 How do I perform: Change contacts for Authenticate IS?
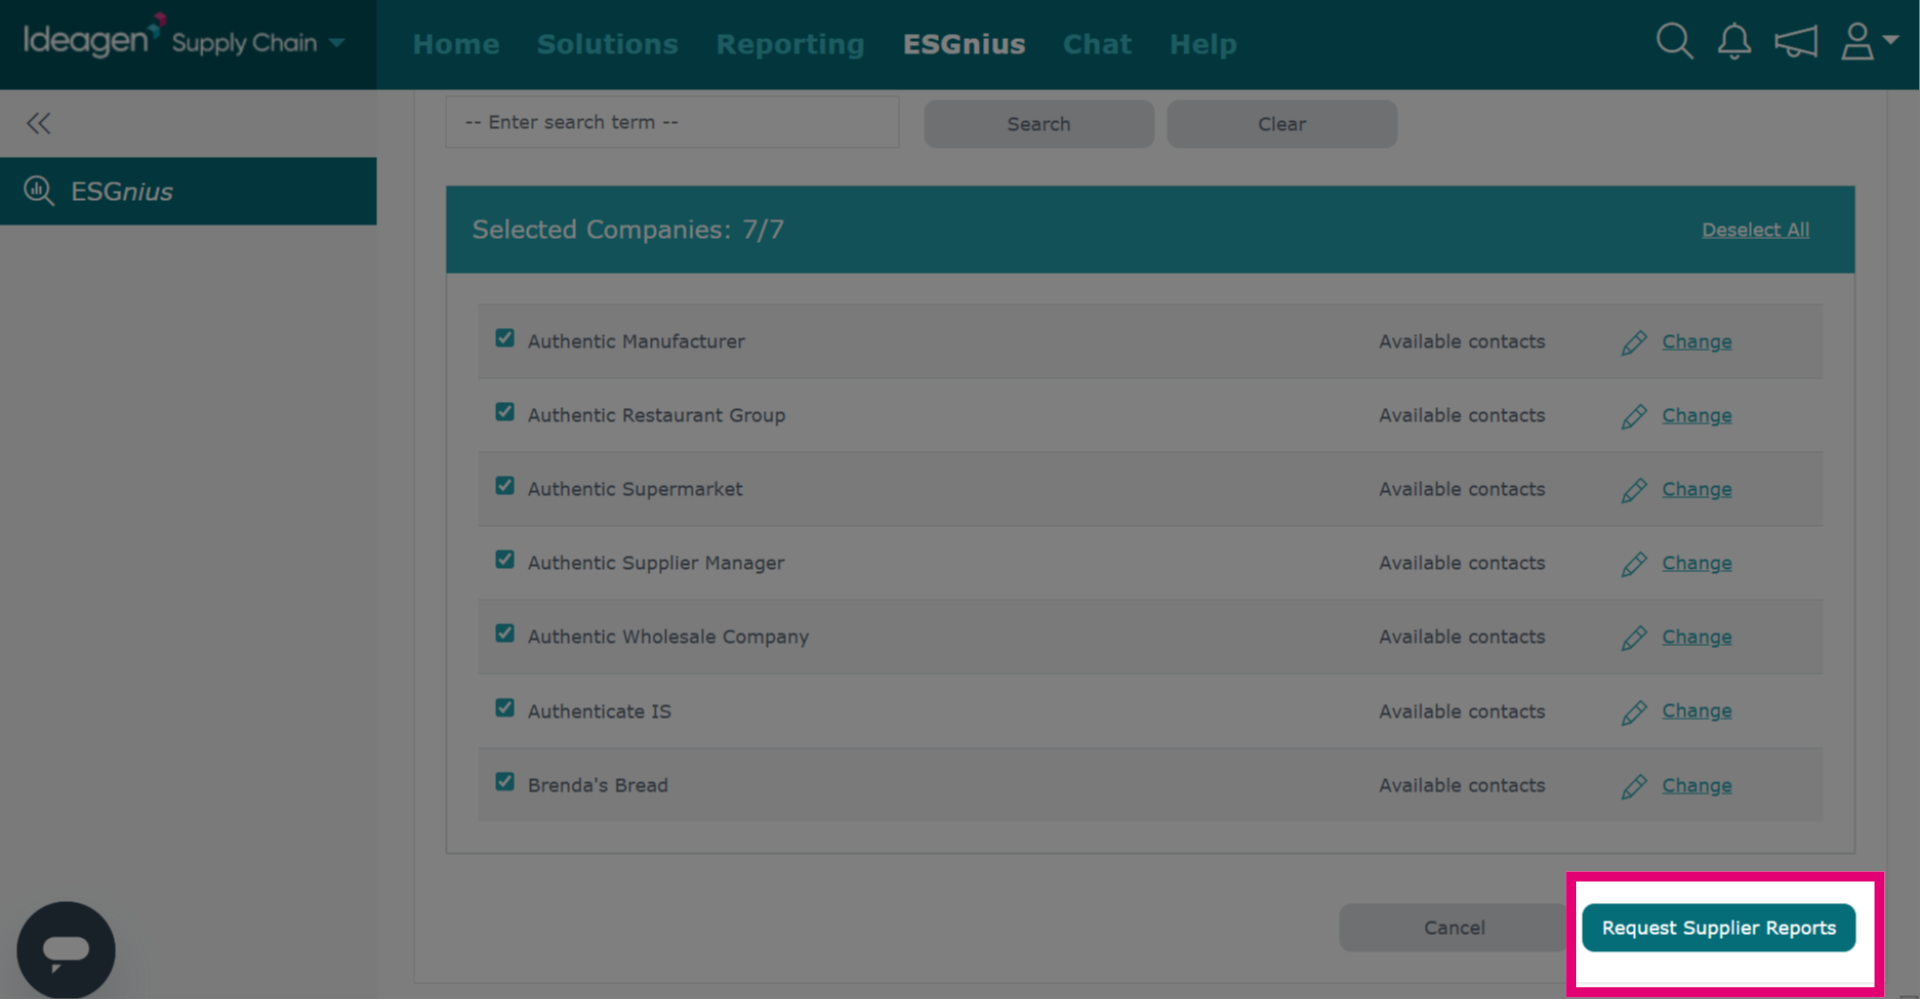click(x=1697, y=712)
